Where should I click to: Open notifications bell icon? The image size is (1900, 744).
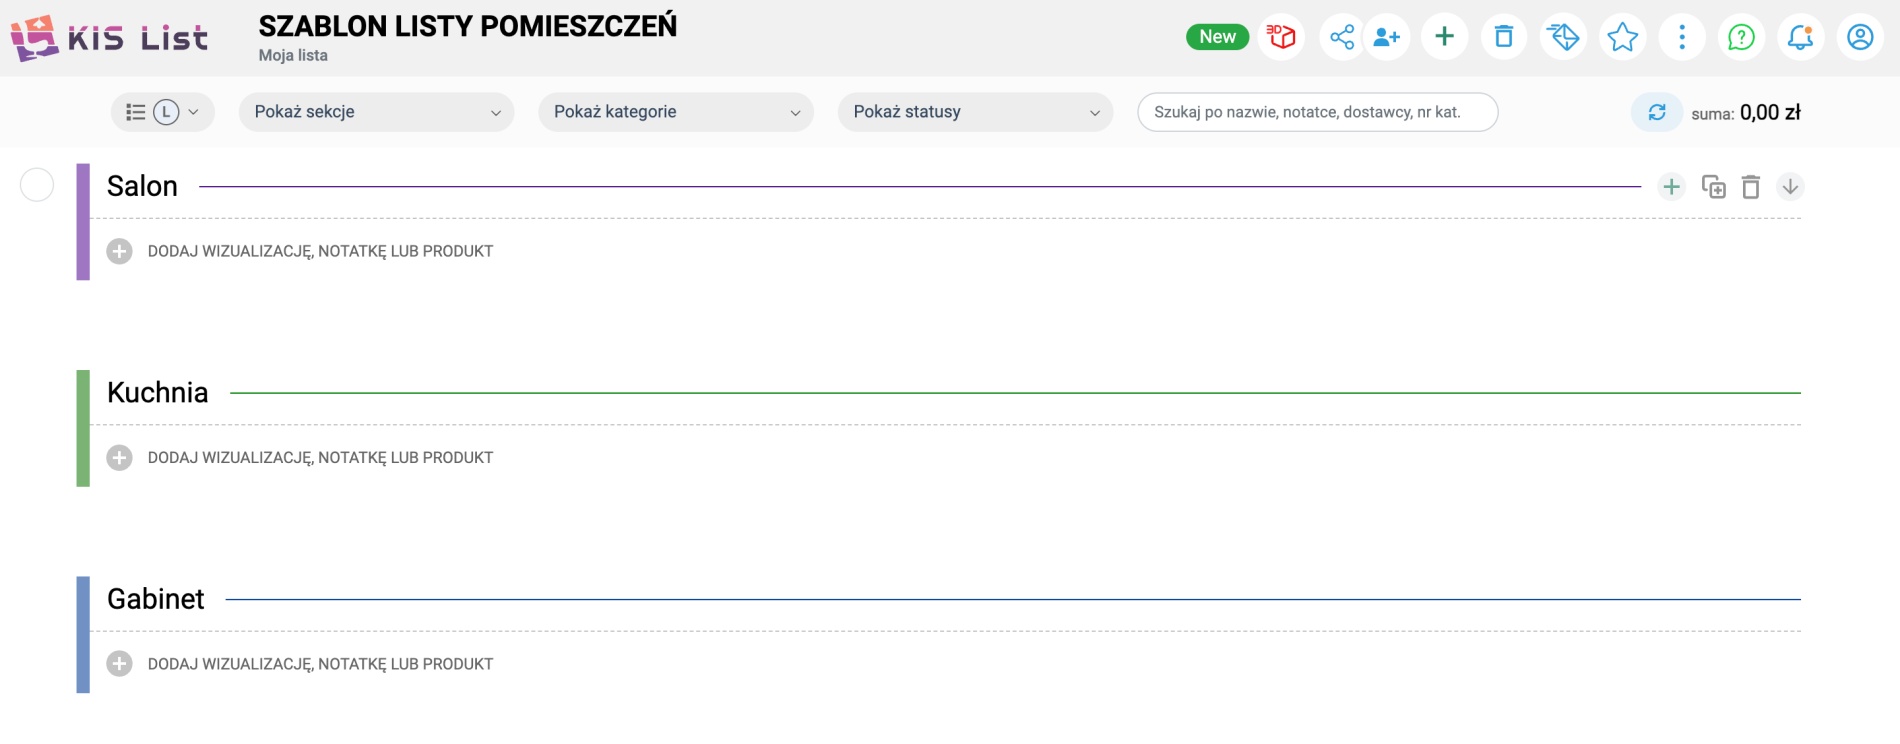coord(1800,37)
